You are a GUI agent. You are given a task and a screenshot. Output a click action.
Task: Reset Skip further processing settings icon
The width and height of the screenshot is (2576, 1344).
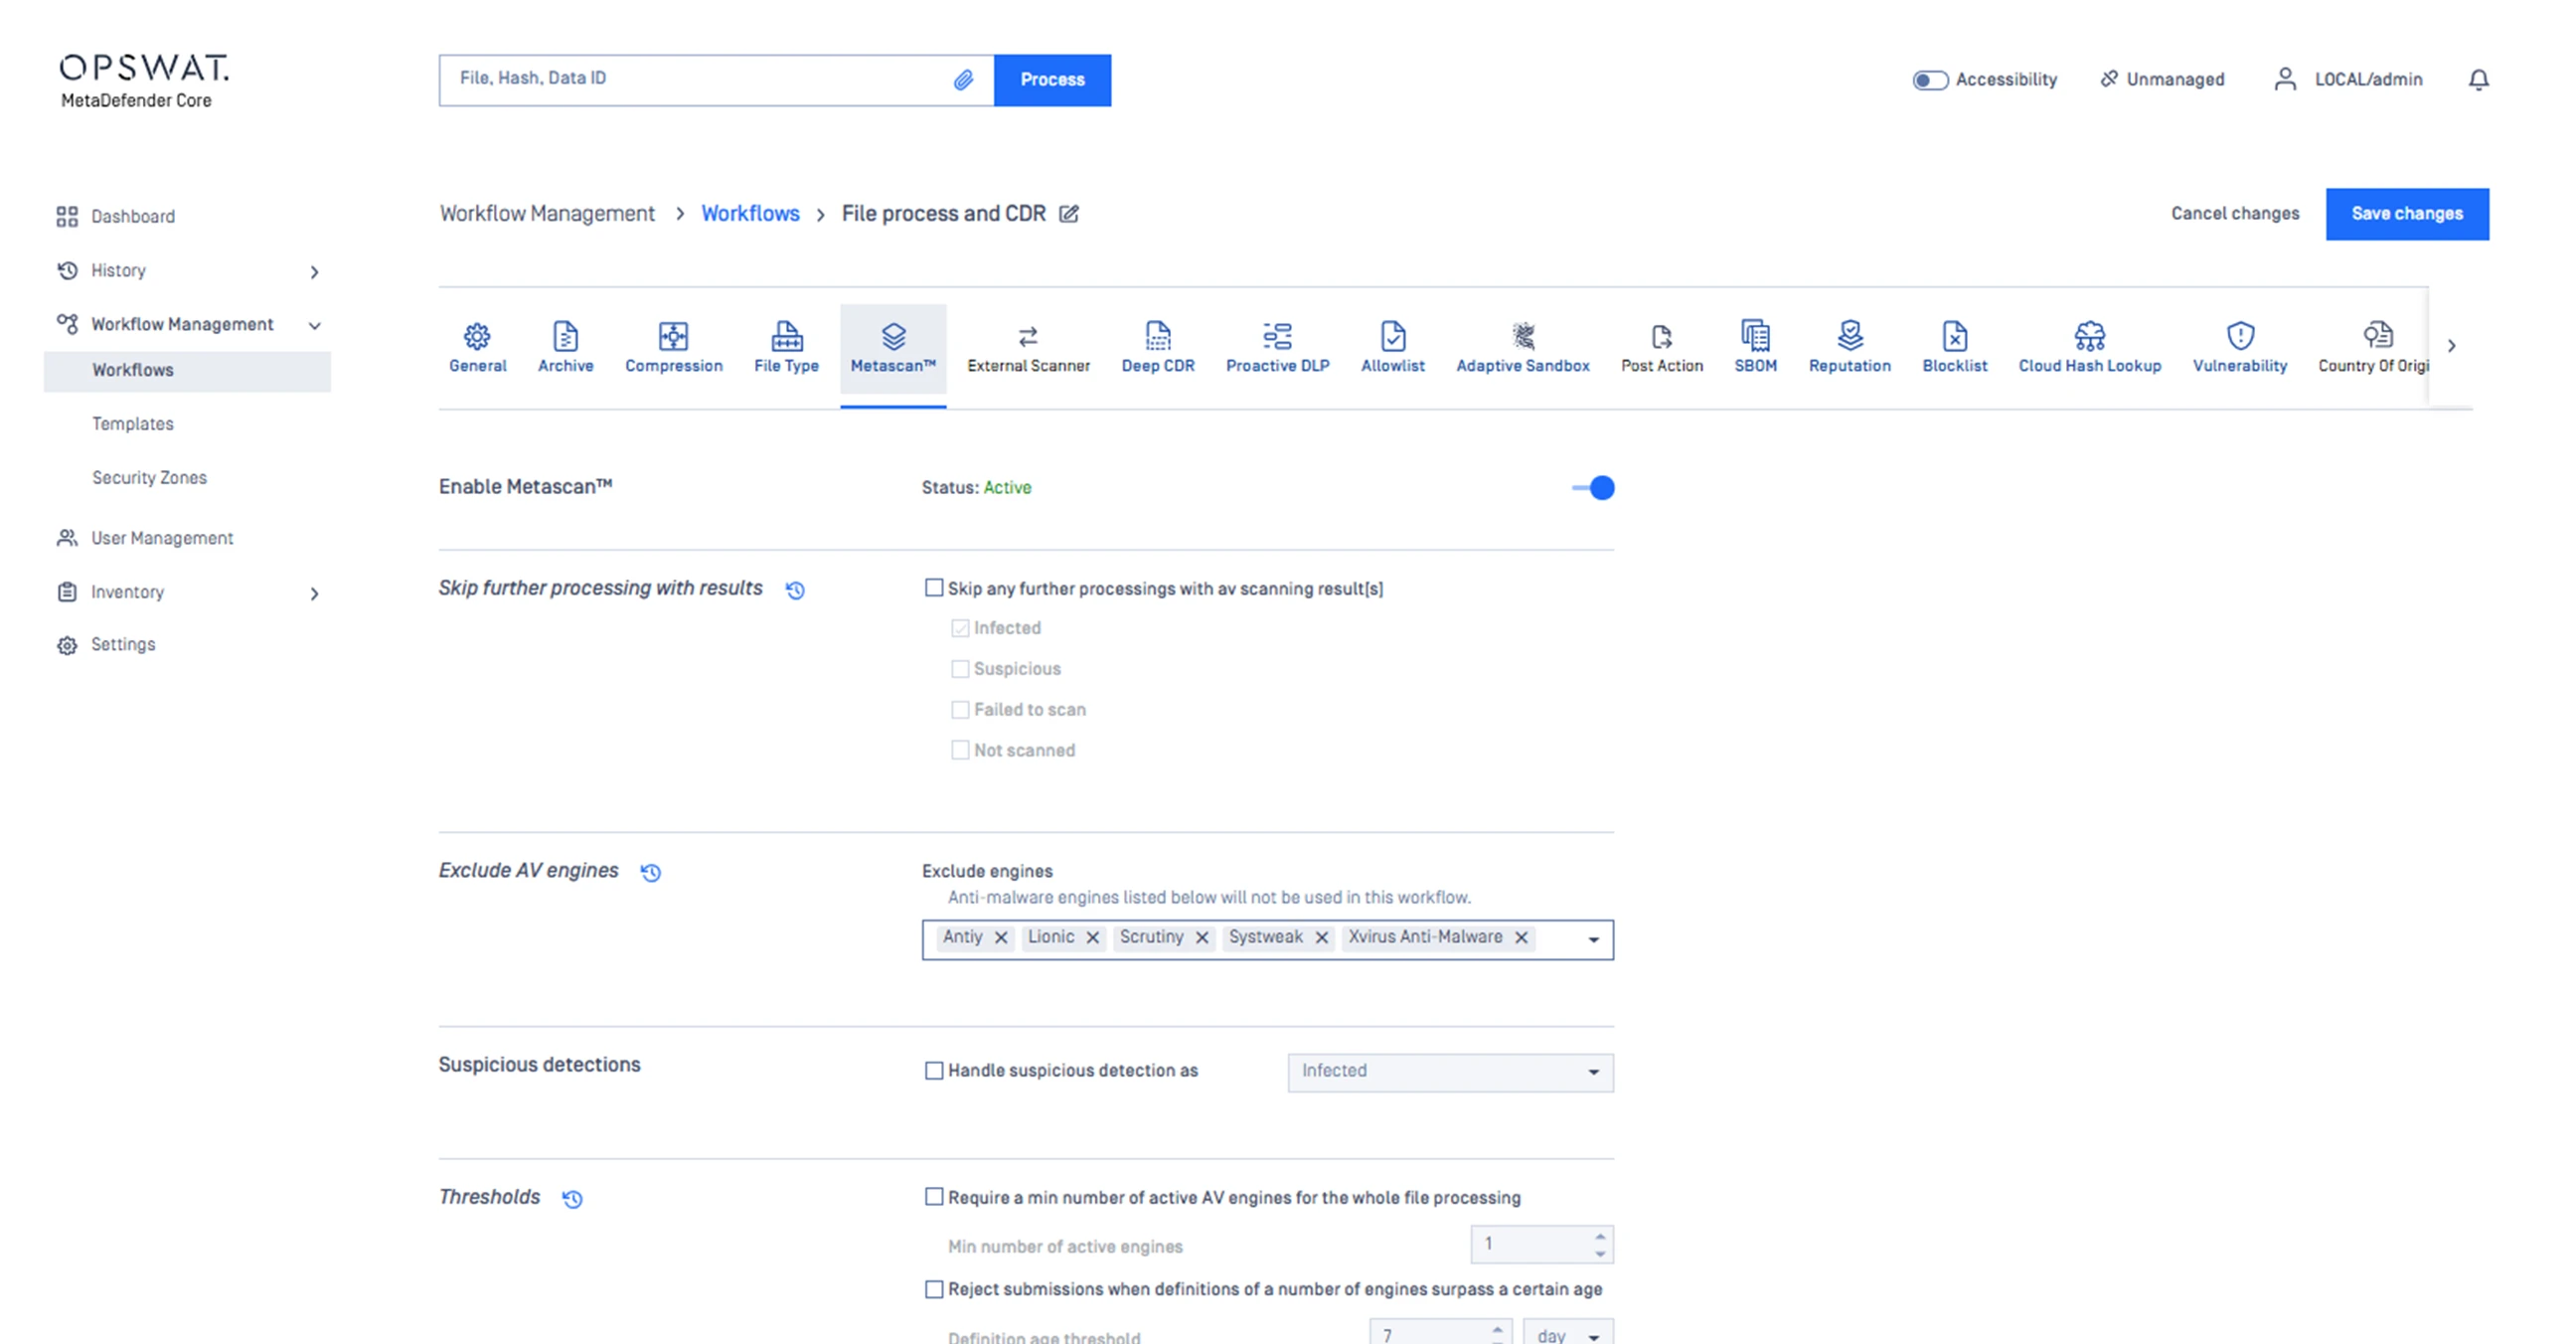point(795,590)
